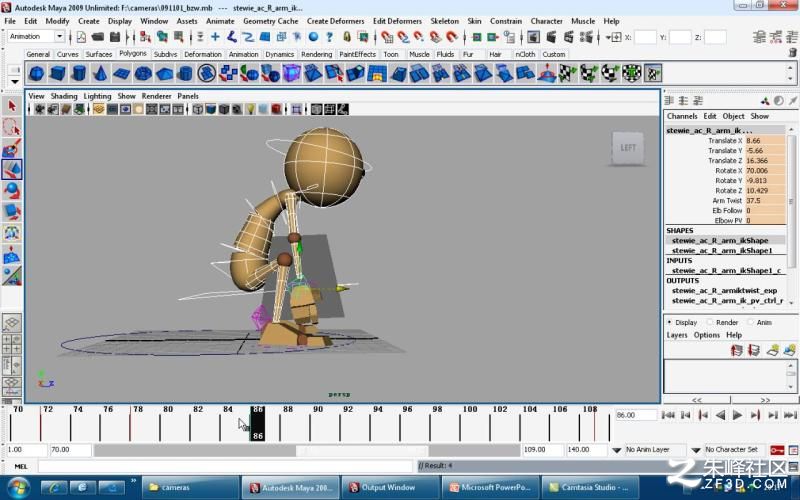Switch to the Rendering shelf tab
This screenshot has height=500, width=800.
316,54
